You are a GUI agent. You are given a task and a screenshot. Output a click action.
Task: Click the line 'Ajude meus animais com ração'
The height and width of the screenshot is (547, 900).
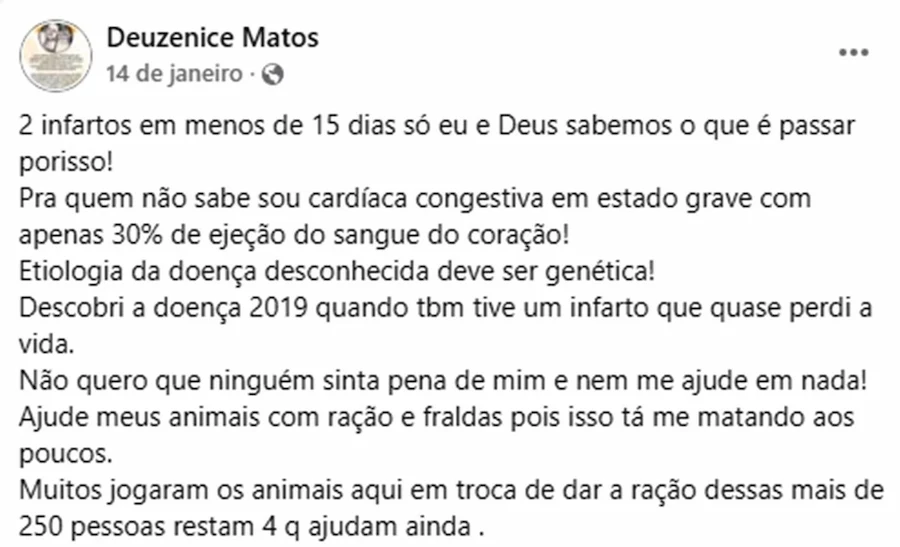pos(436,417)
